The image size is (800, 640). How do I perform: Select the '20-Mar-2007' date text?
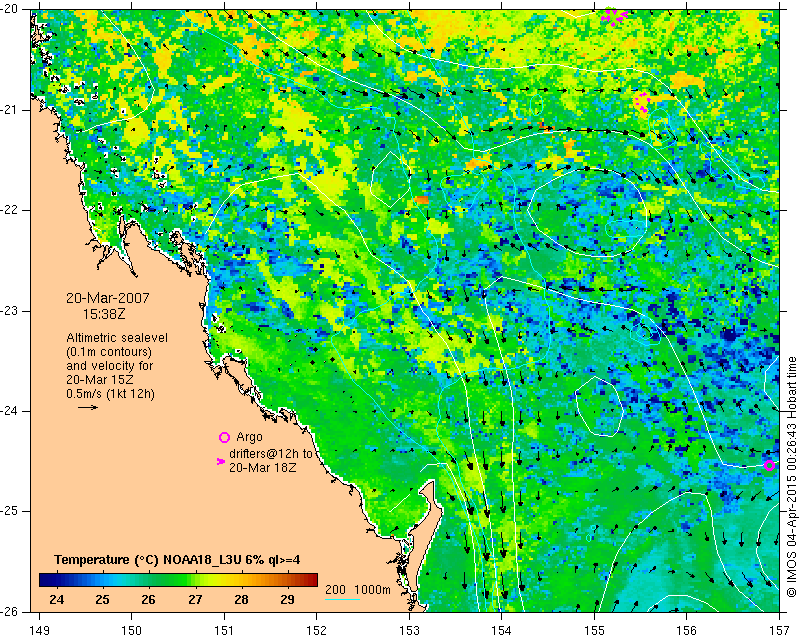click(108, 298)
